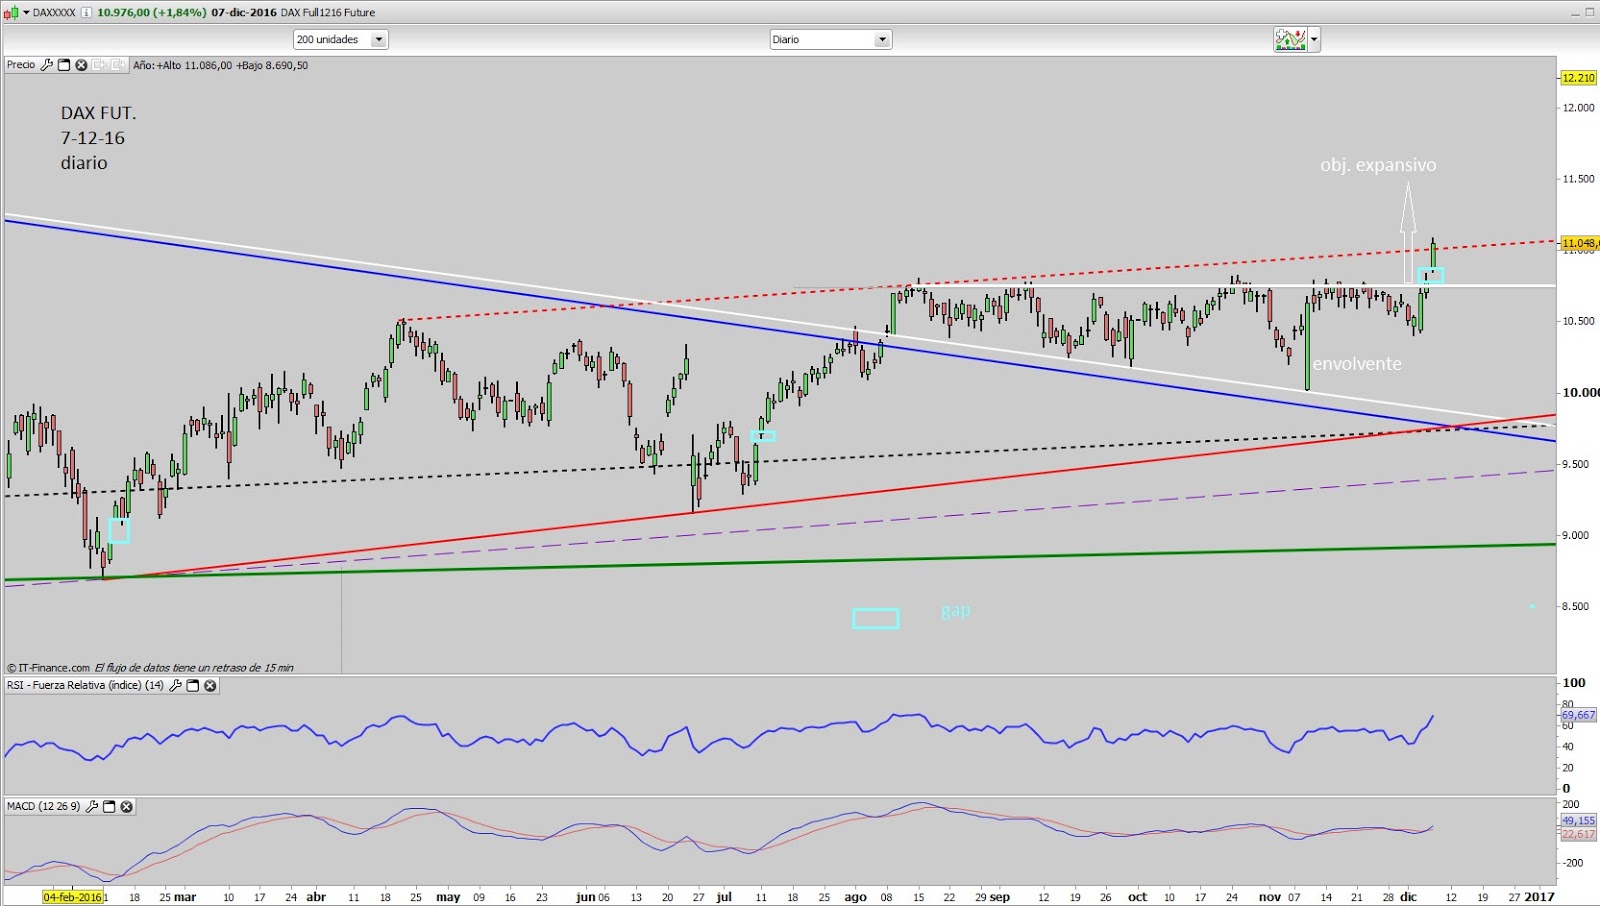Maximize the RSI indicator panel
Viewport: 1600px width, 906px height.
click(193, 686)
